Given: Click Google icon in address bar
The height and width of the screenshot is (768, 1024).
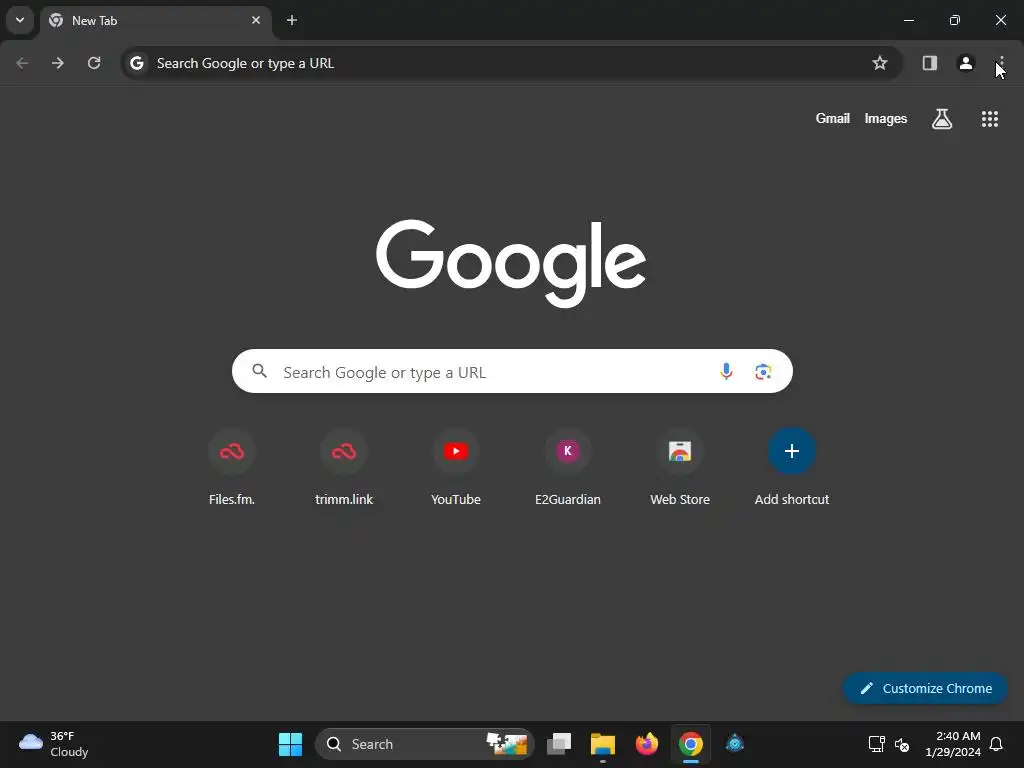Looking at the screenshot, I should click(136, 63).
